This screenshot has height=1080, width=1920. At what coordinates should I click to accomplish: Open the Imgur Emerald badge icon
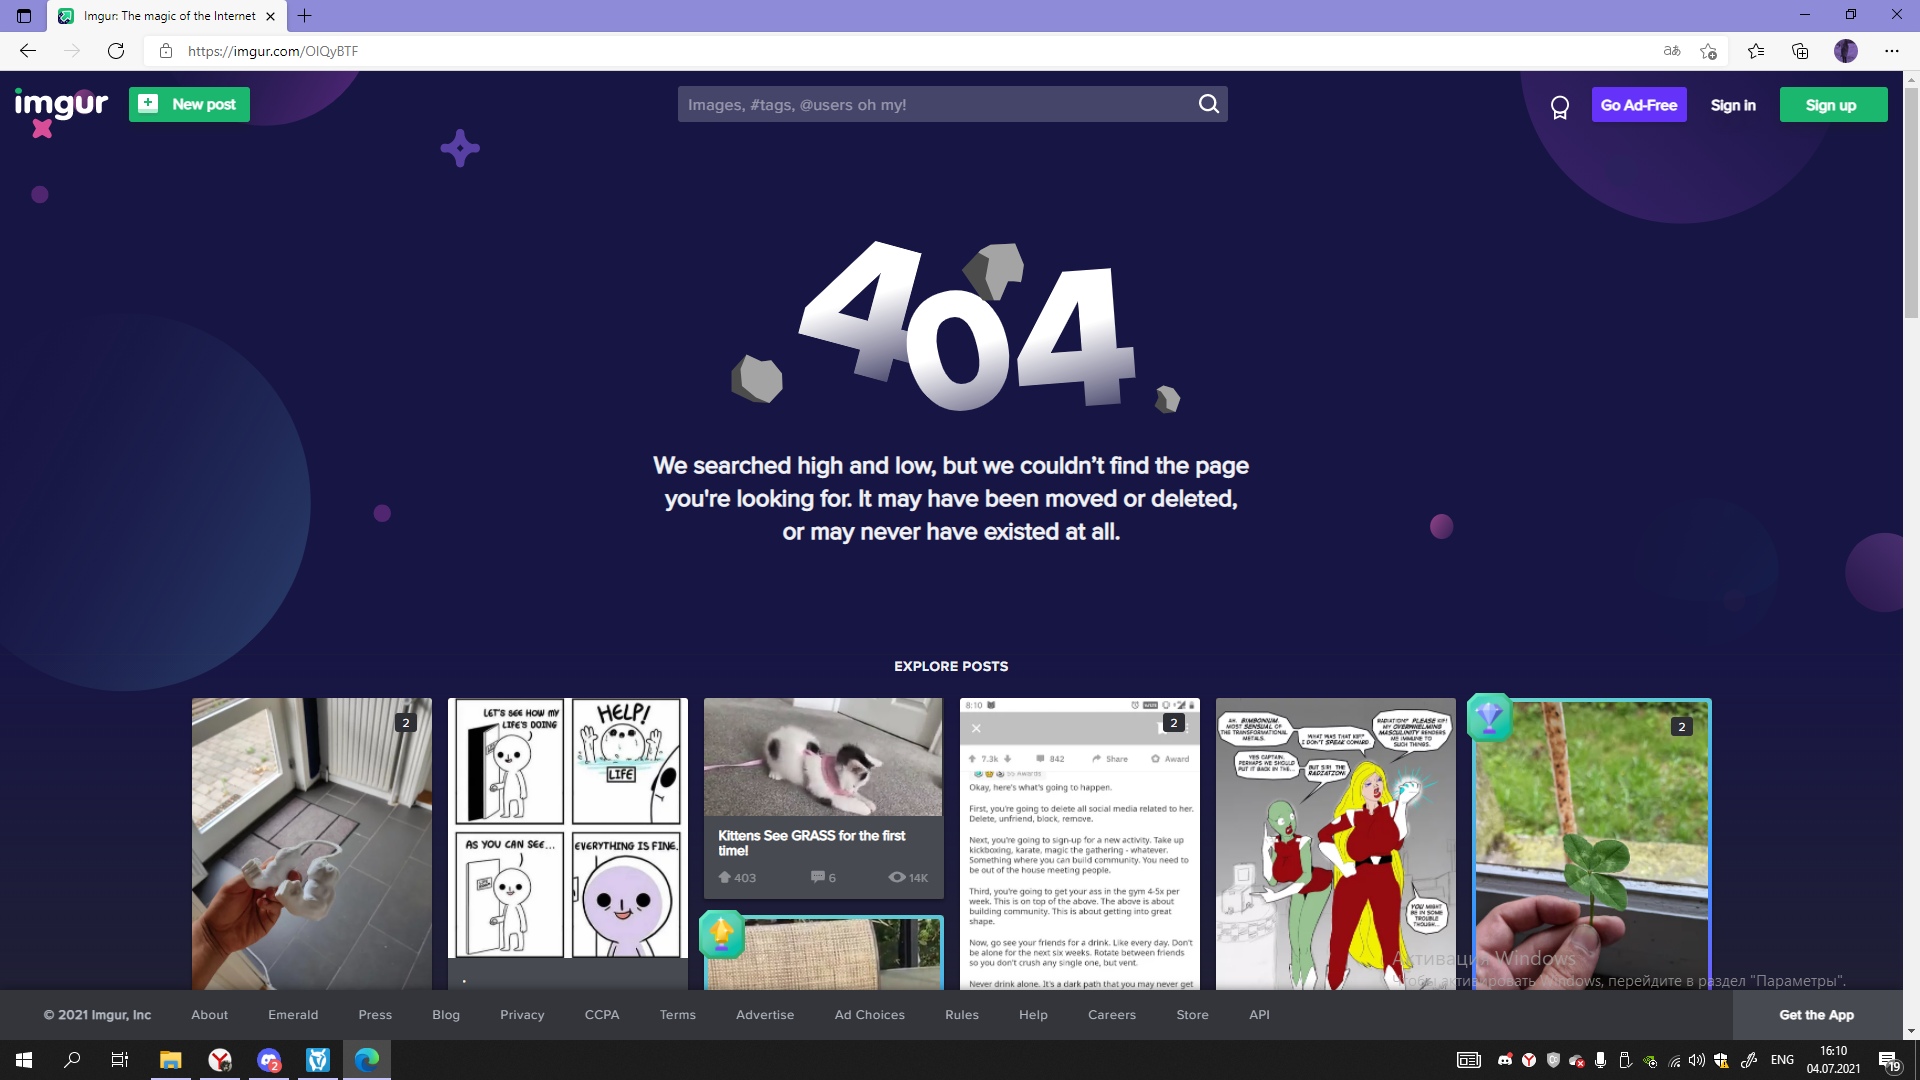[1559, 106]
